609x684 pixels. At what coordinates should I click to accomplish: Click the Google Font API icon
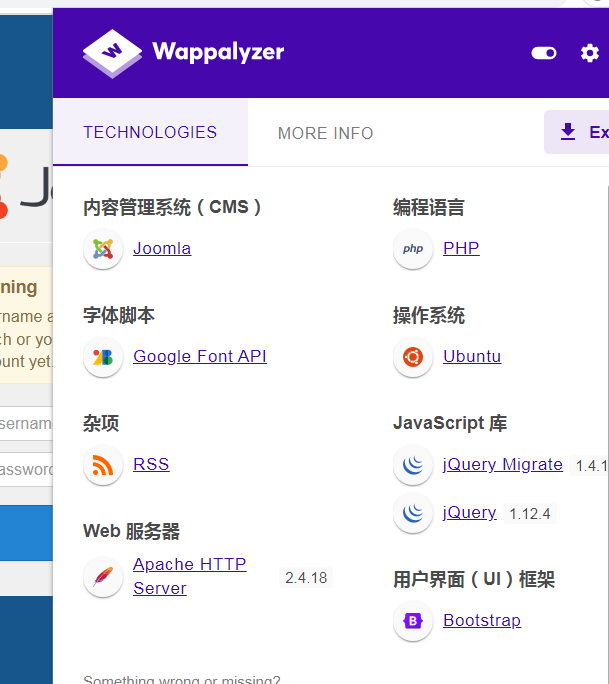[103, 357]
